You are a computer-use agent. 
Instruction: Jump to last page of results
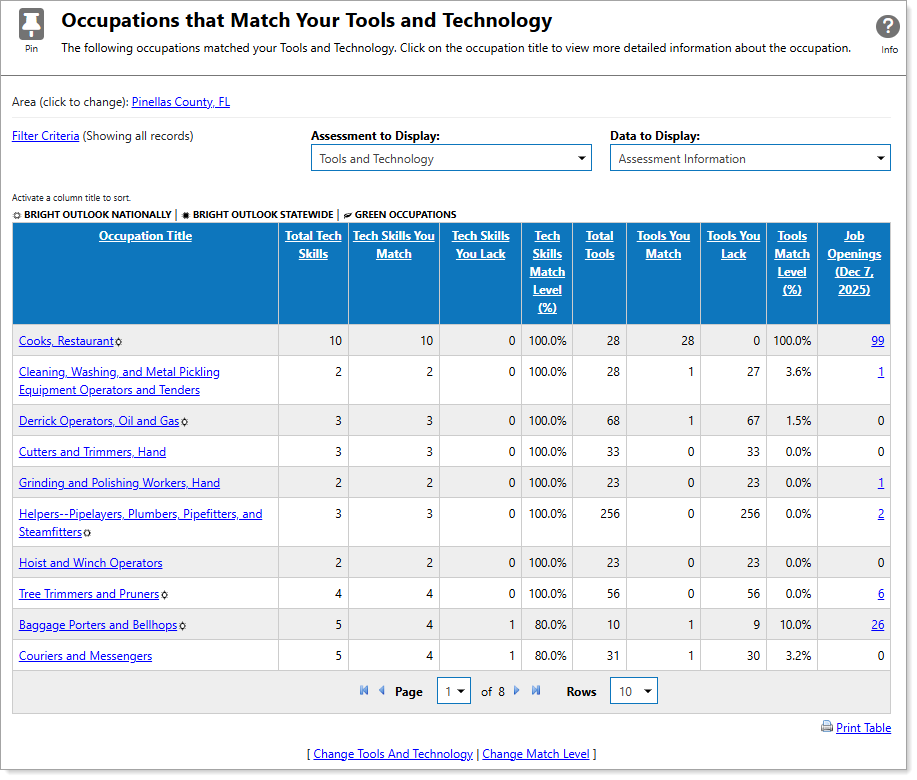pos(536,691)
